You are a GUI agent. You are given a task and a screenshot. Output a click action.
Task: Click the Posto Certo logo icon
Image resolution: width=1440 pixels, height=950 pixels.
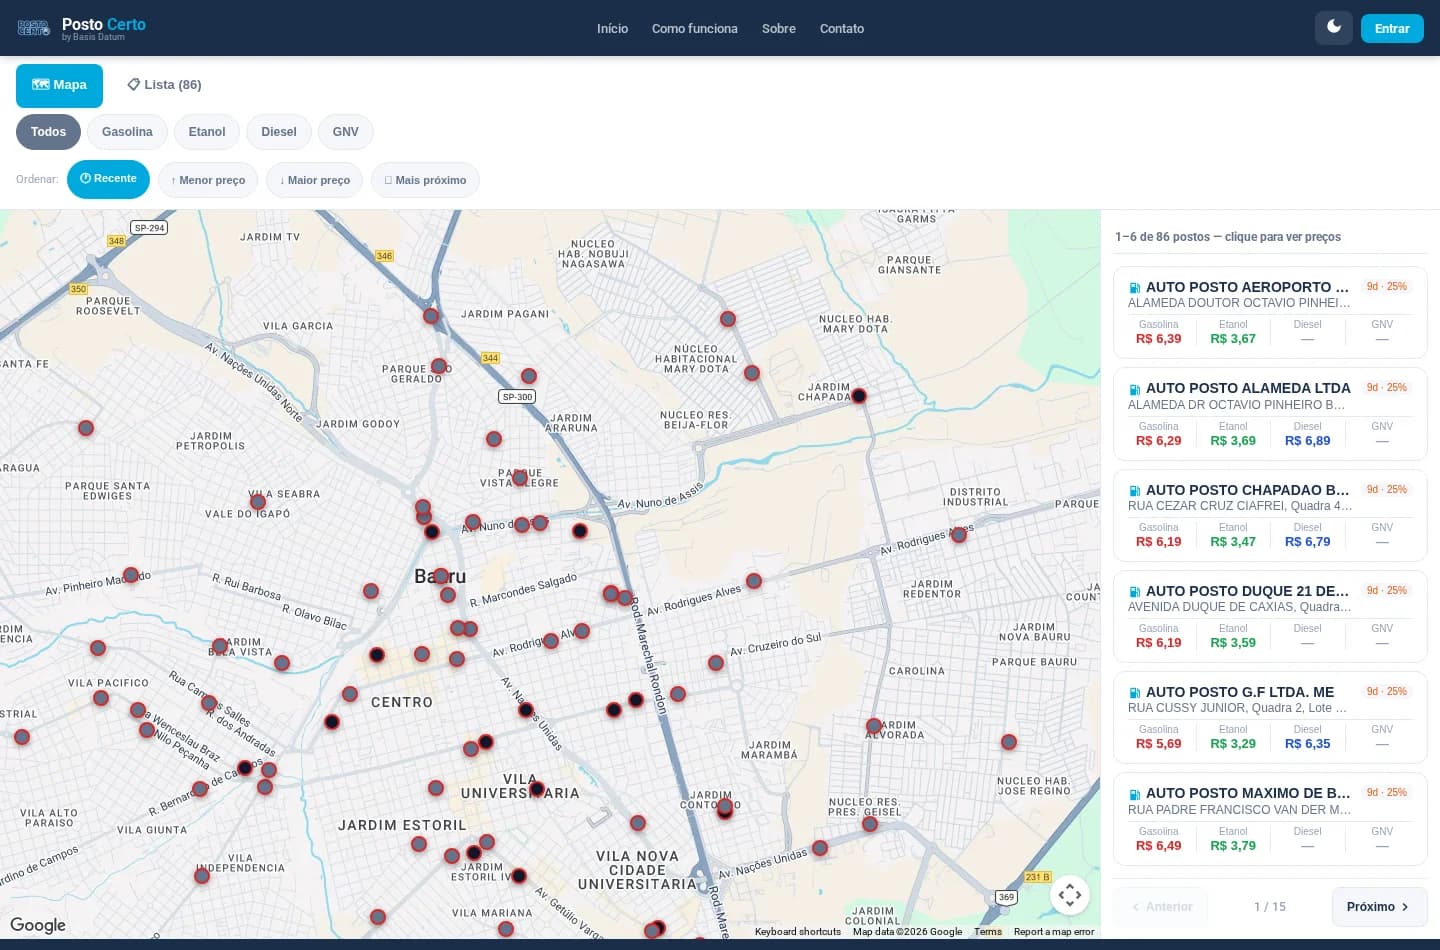pyautogui.click(x=34, y=28)
